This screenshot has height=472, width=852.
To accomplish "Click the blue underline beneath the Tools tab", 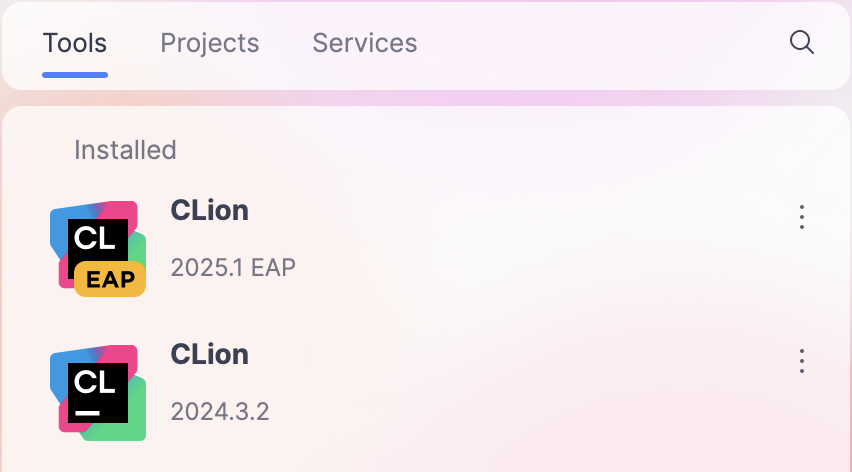I will [x=75, y=74].
